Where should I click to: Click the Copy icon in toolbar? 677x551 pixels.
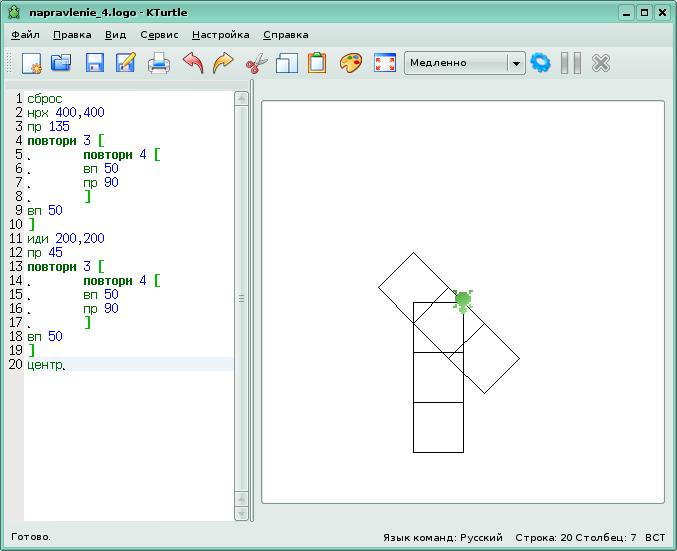pos(287,63)
